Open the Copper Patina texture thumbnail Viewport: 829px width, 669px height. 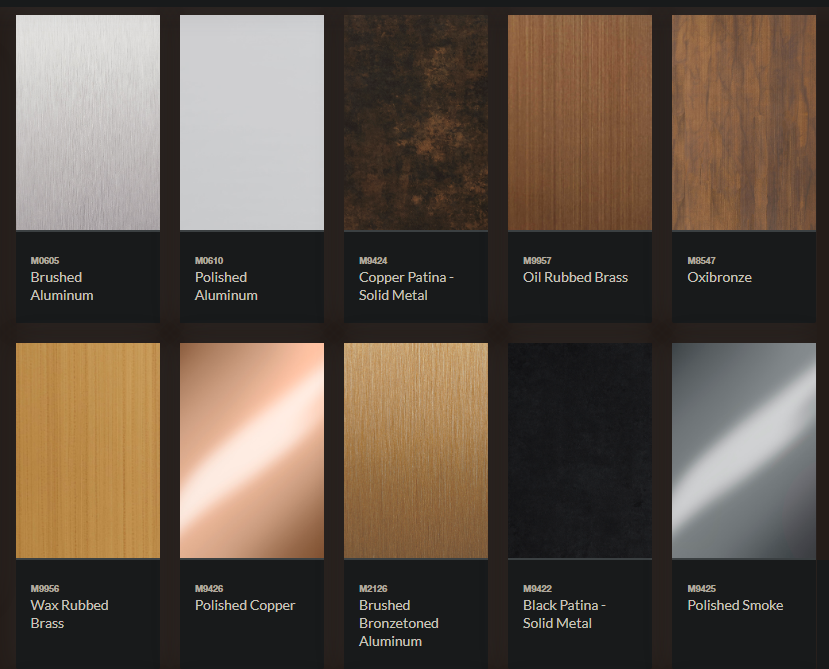(416, 122)
